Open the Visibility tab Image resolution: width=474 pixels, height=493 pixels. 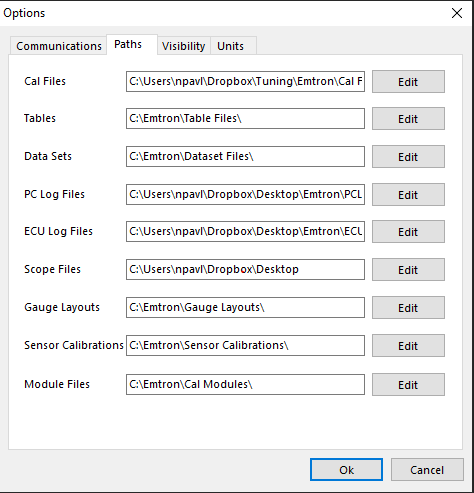point(184,46)
